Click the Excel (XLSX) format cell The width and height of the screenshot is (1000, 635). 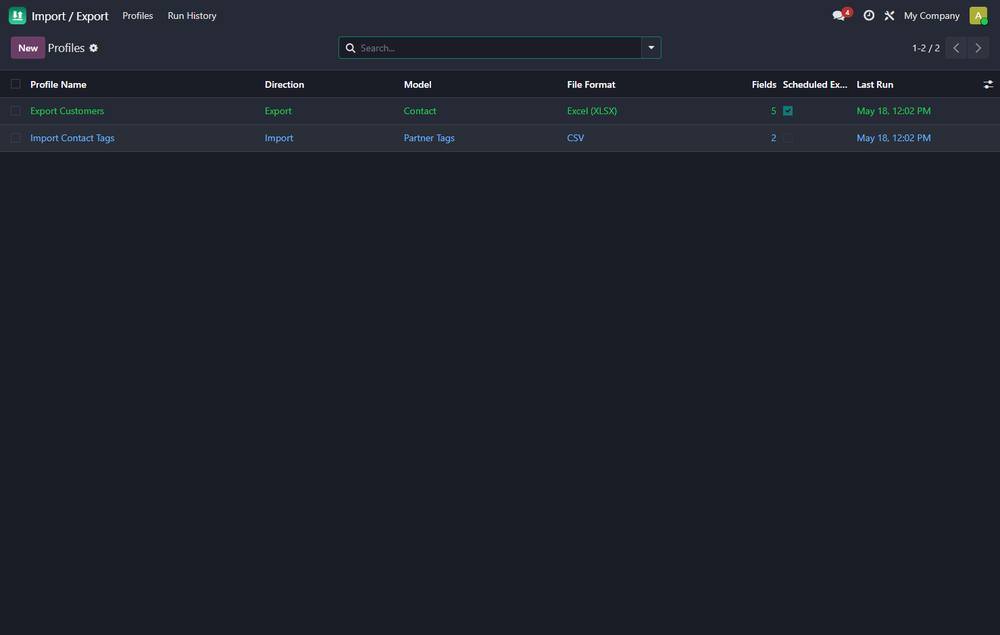click(x=592, y=111)
